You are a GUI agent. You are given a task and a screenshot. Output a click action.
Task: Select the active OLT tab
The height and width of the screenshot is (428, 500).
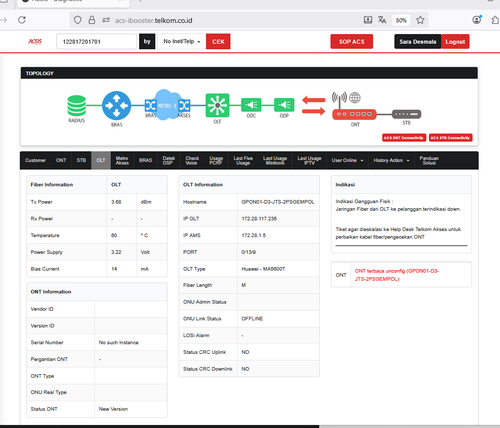101,160
